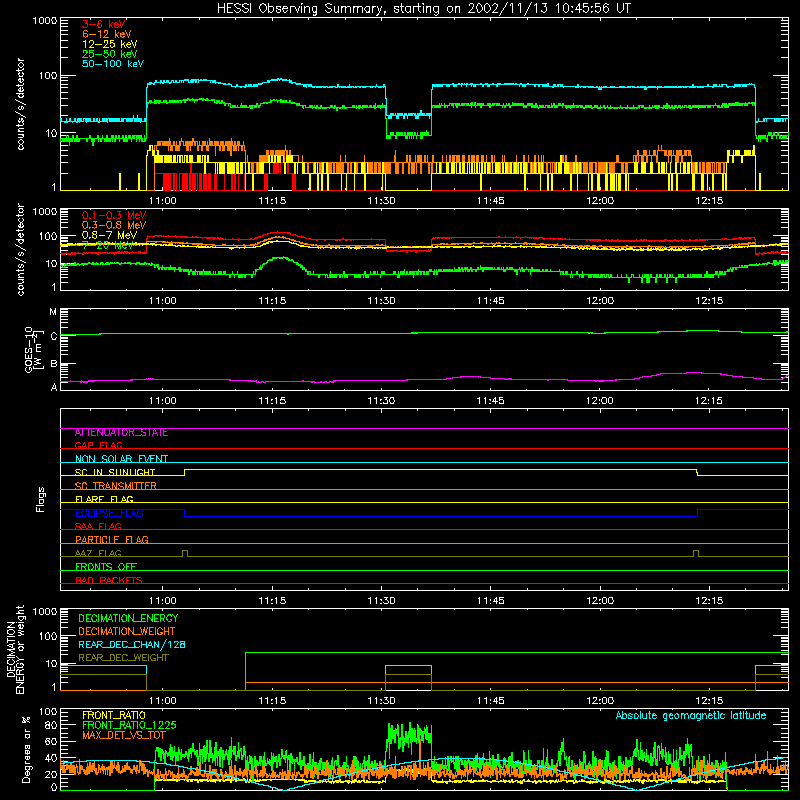Click the DECIMATION_WEIGHT legend label

(127, 631)
